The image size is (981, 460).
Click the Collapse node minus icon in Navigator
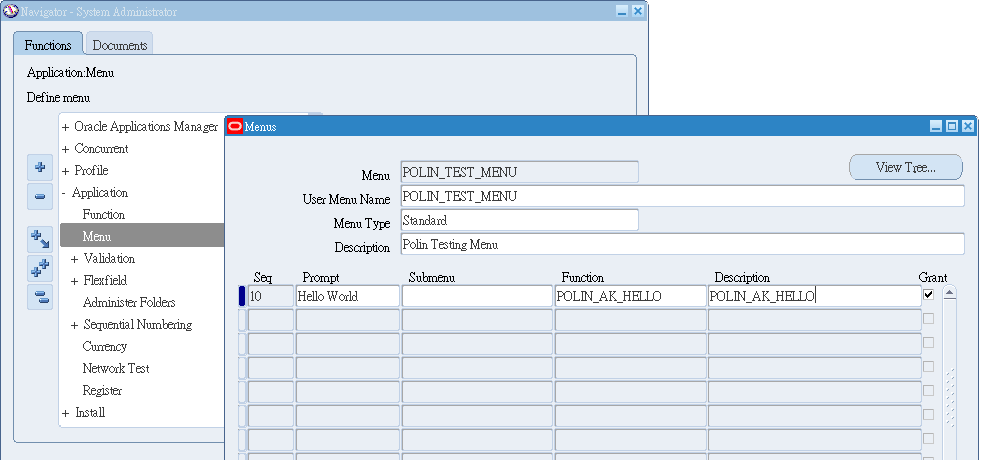pyautogui.click(x=40, y=197)
